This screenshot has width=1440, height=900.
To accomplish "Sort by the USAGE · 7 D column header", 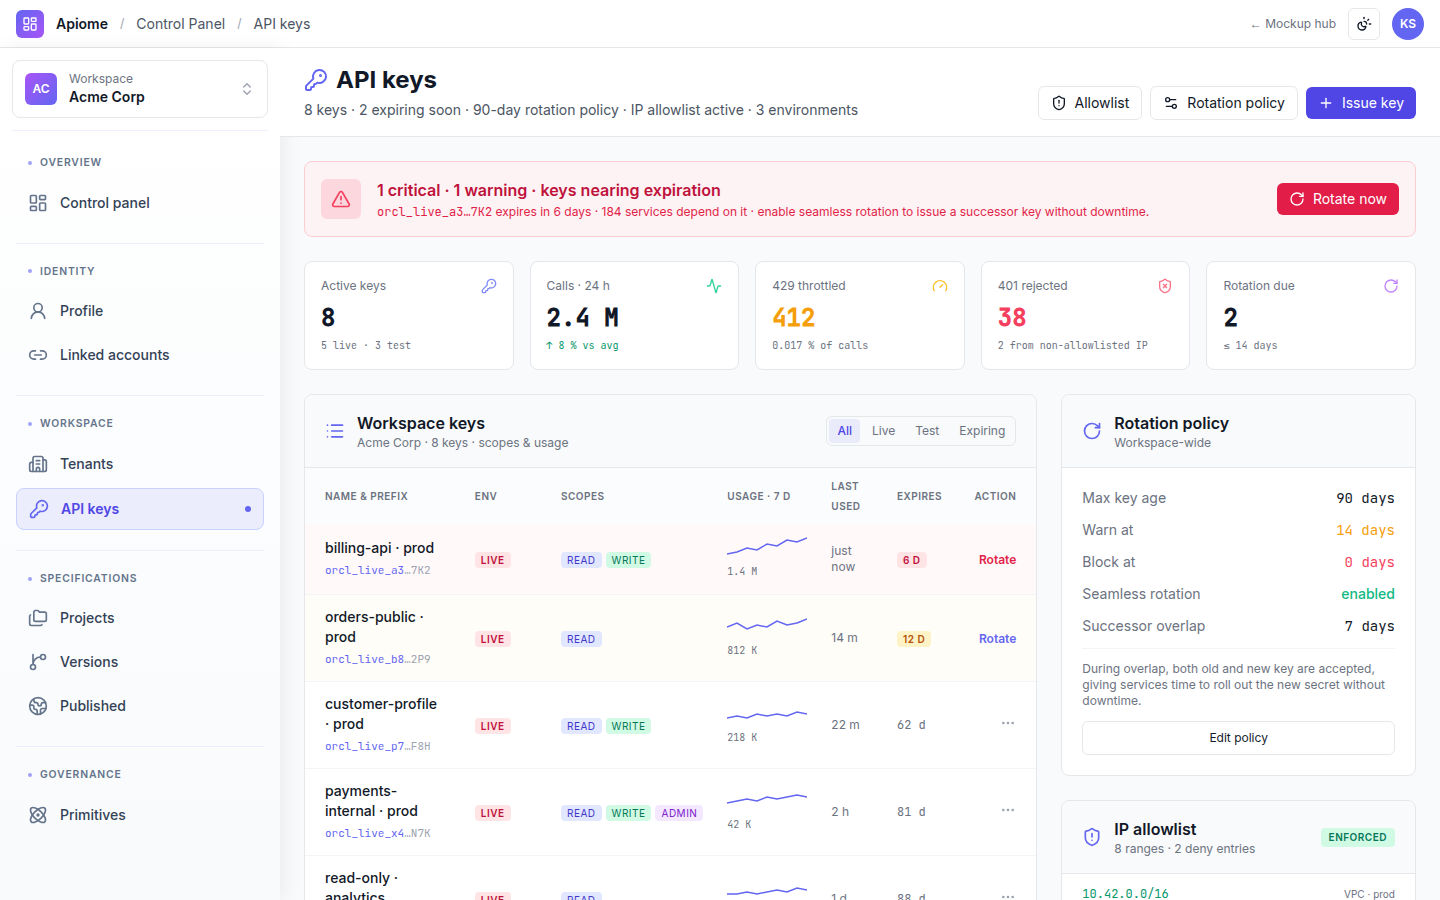I will click(x=758, y=496).
